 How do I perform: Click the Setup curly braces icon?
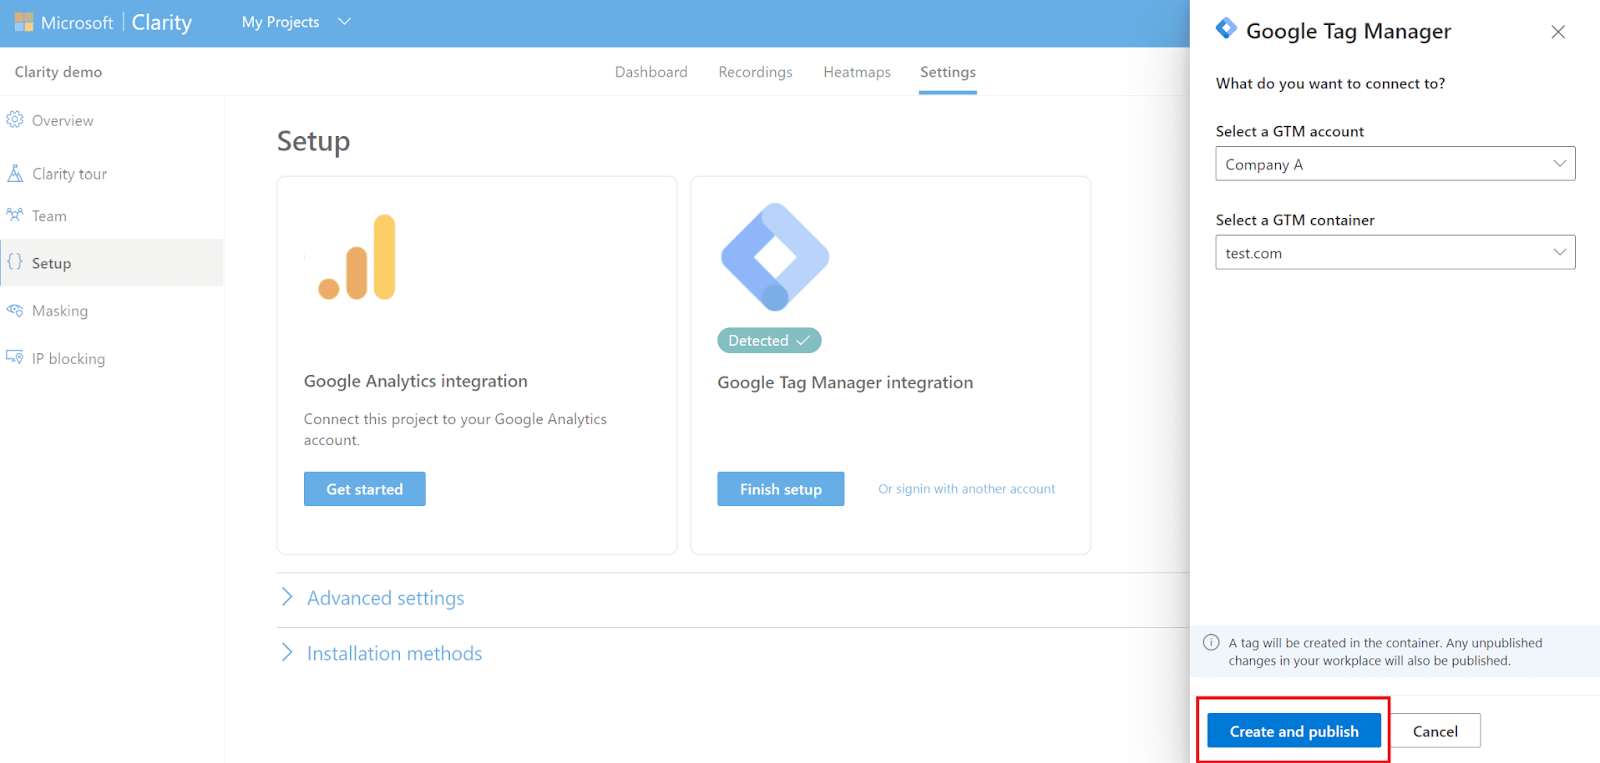(x=15, y=262)
